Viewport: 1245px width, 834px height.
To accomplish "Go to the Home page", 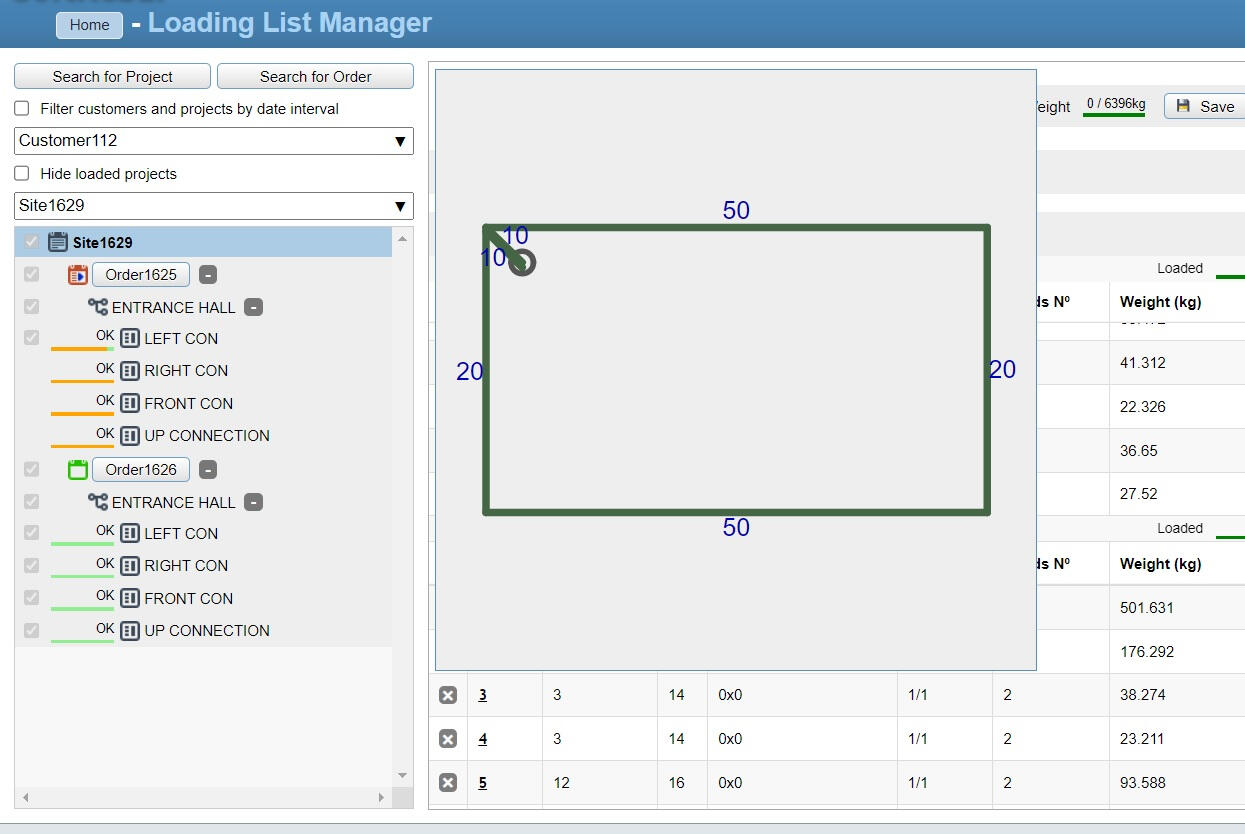I will (x=89, y=25).
